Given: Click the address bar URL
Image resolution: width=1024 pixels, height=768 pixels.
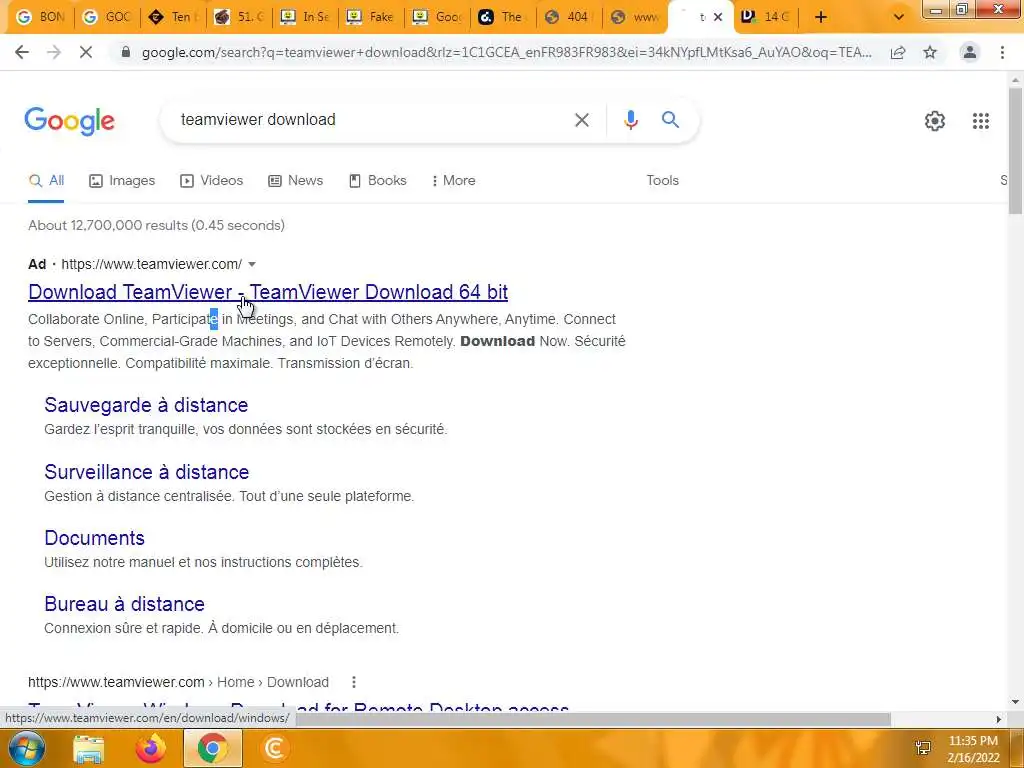Looking at the screenshot, I should 506,53.
